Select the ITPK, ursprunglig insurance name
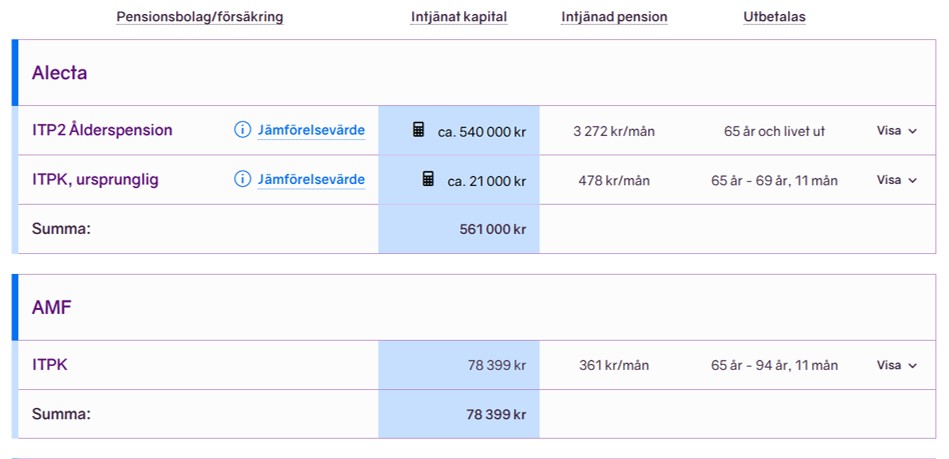 tap(96, 180)
